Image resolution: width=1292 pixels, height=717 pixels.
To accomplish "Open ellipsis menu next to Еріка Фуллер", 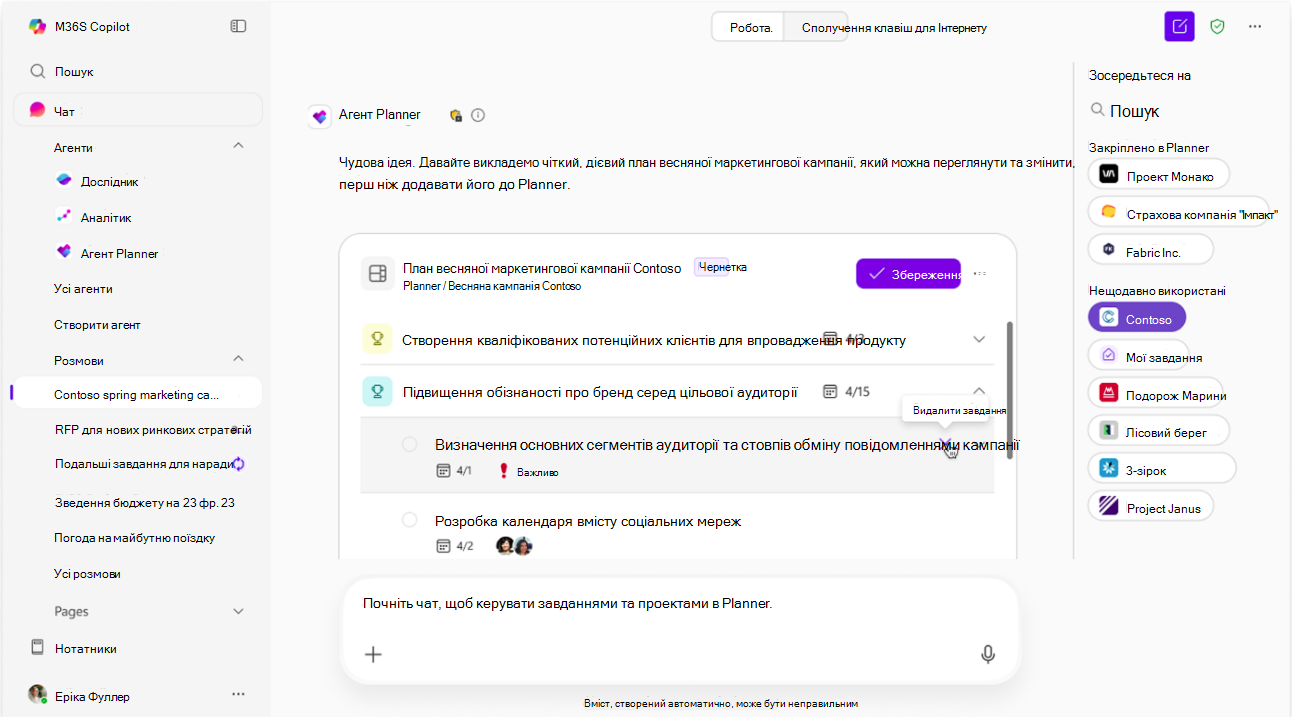I will (x=238, y=694).
